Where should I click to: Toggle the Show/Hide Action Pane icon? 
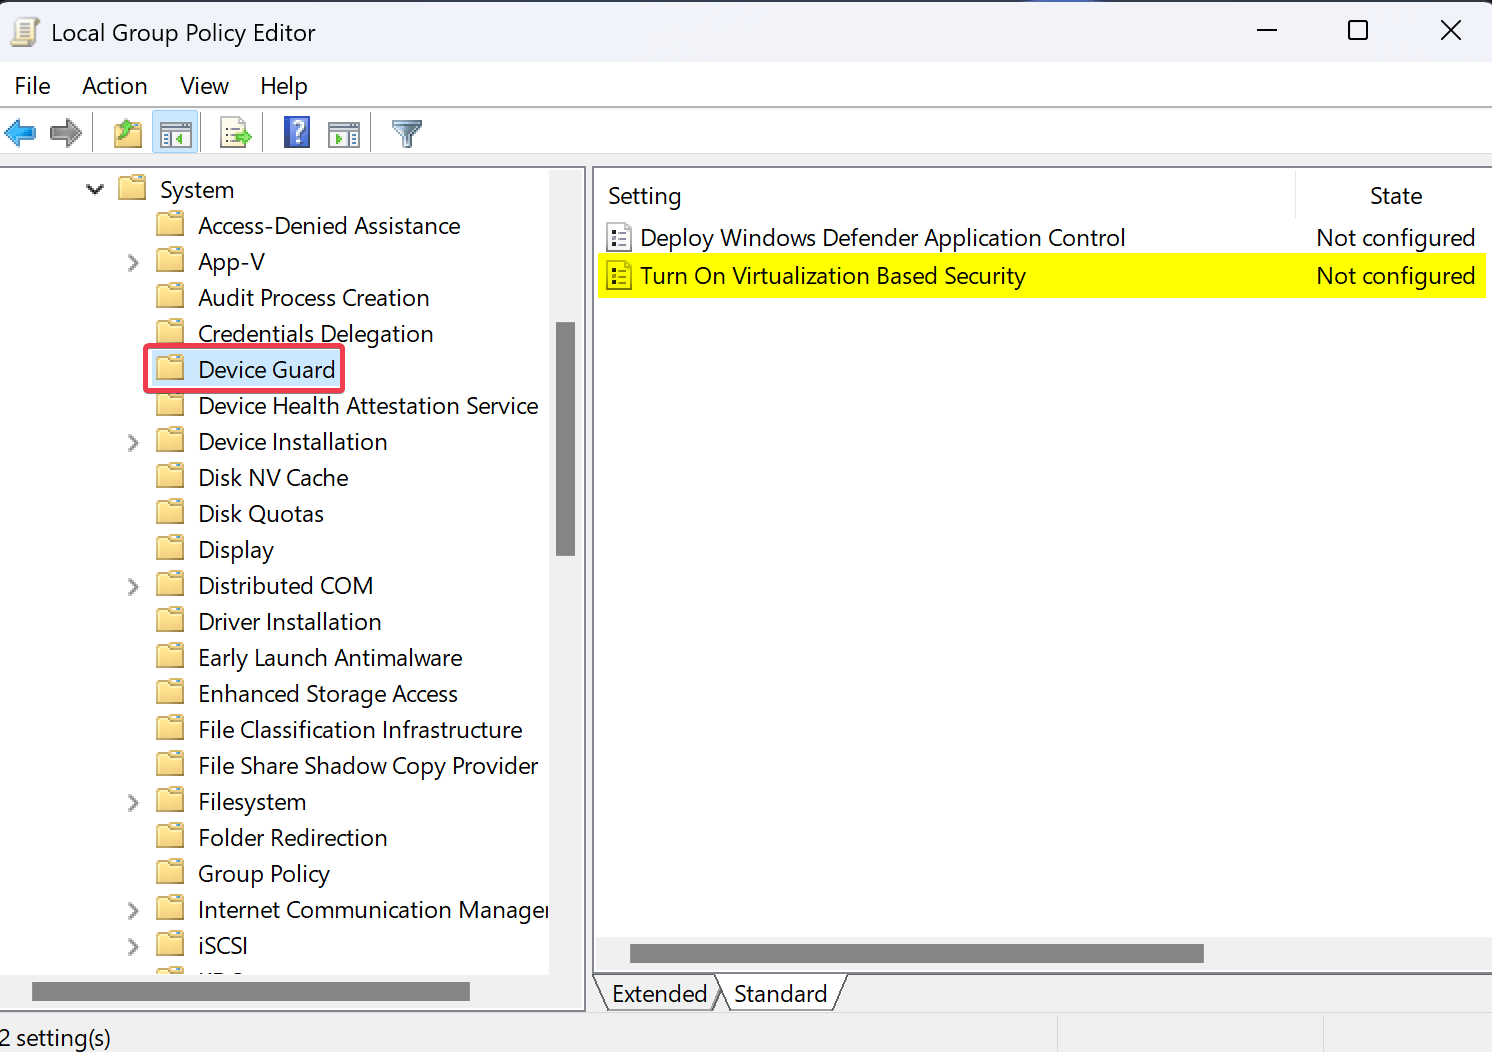coord(344,131)
